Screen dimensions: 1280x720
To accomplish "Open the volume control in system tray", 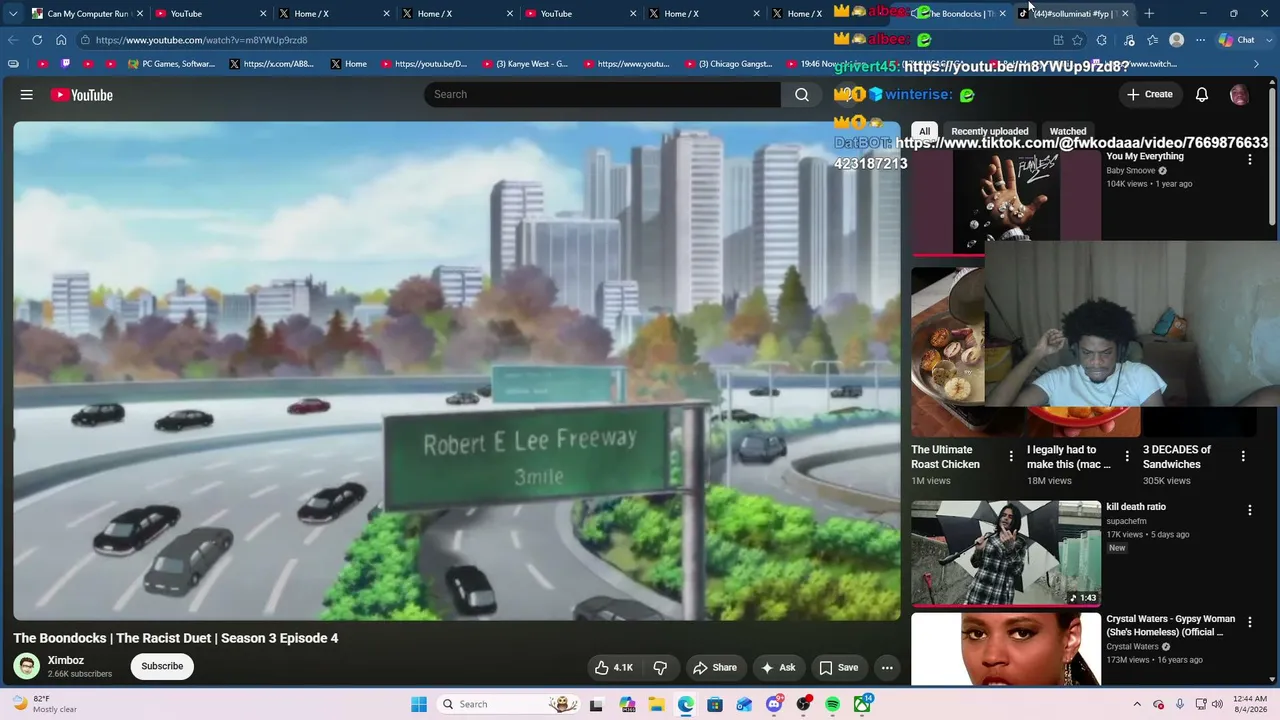I will tap(1217, 704).
